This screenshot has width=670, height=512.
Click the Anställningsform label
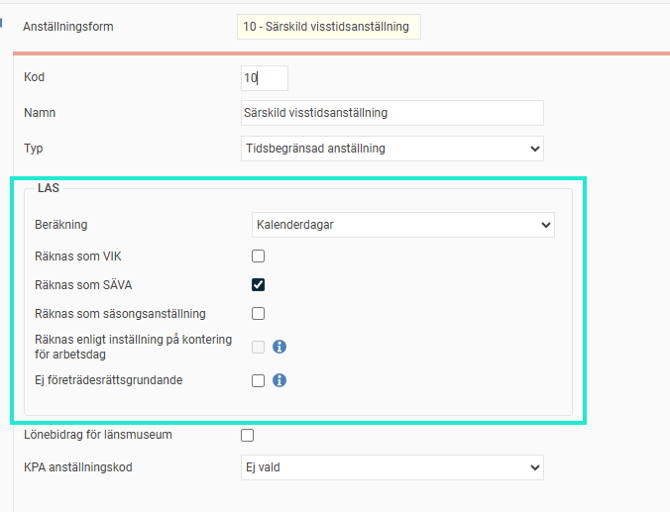point(68,27)
